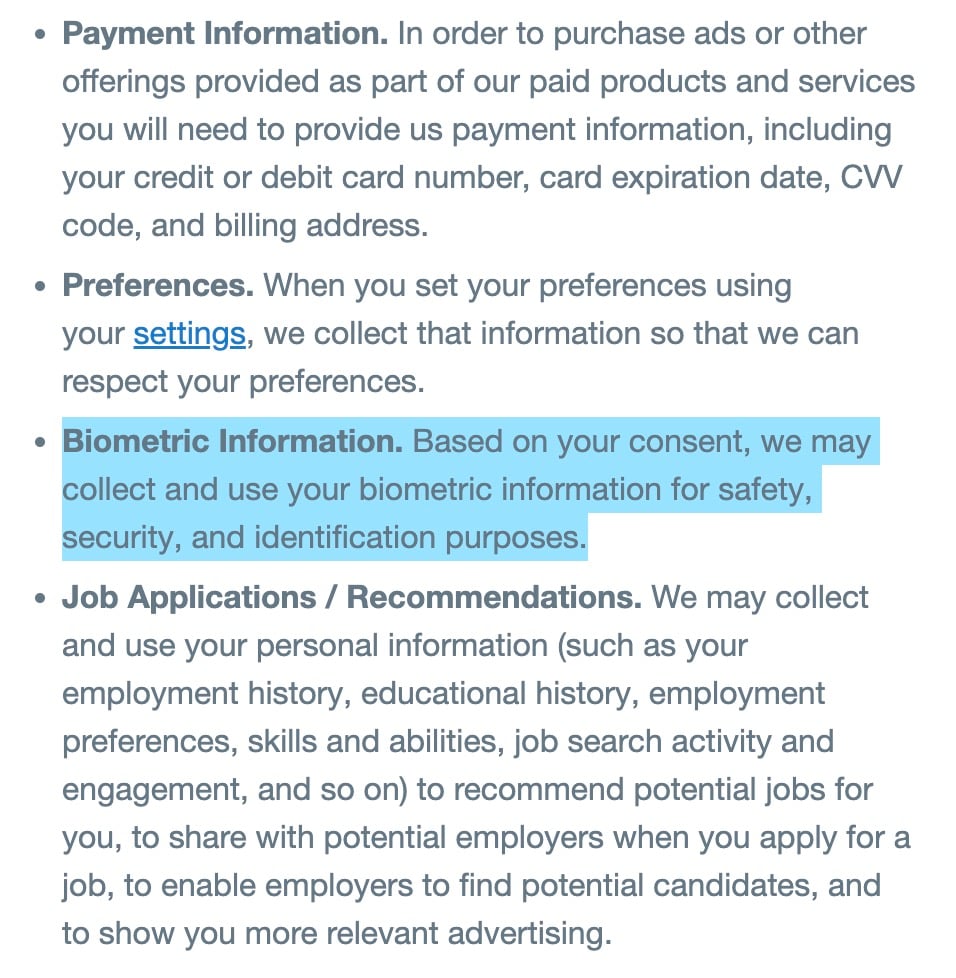Click the bullet beside Preferences
The height and width of the screenshot is (978, 956).
[41, 287]
